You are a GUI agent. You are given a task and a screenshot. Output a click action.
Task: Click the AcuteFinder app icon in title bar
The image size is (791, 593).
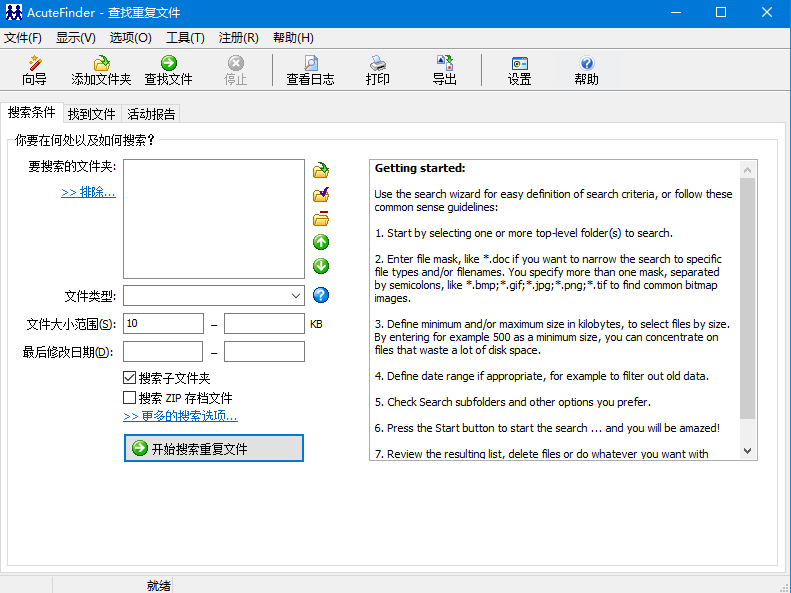click(14, 13)
